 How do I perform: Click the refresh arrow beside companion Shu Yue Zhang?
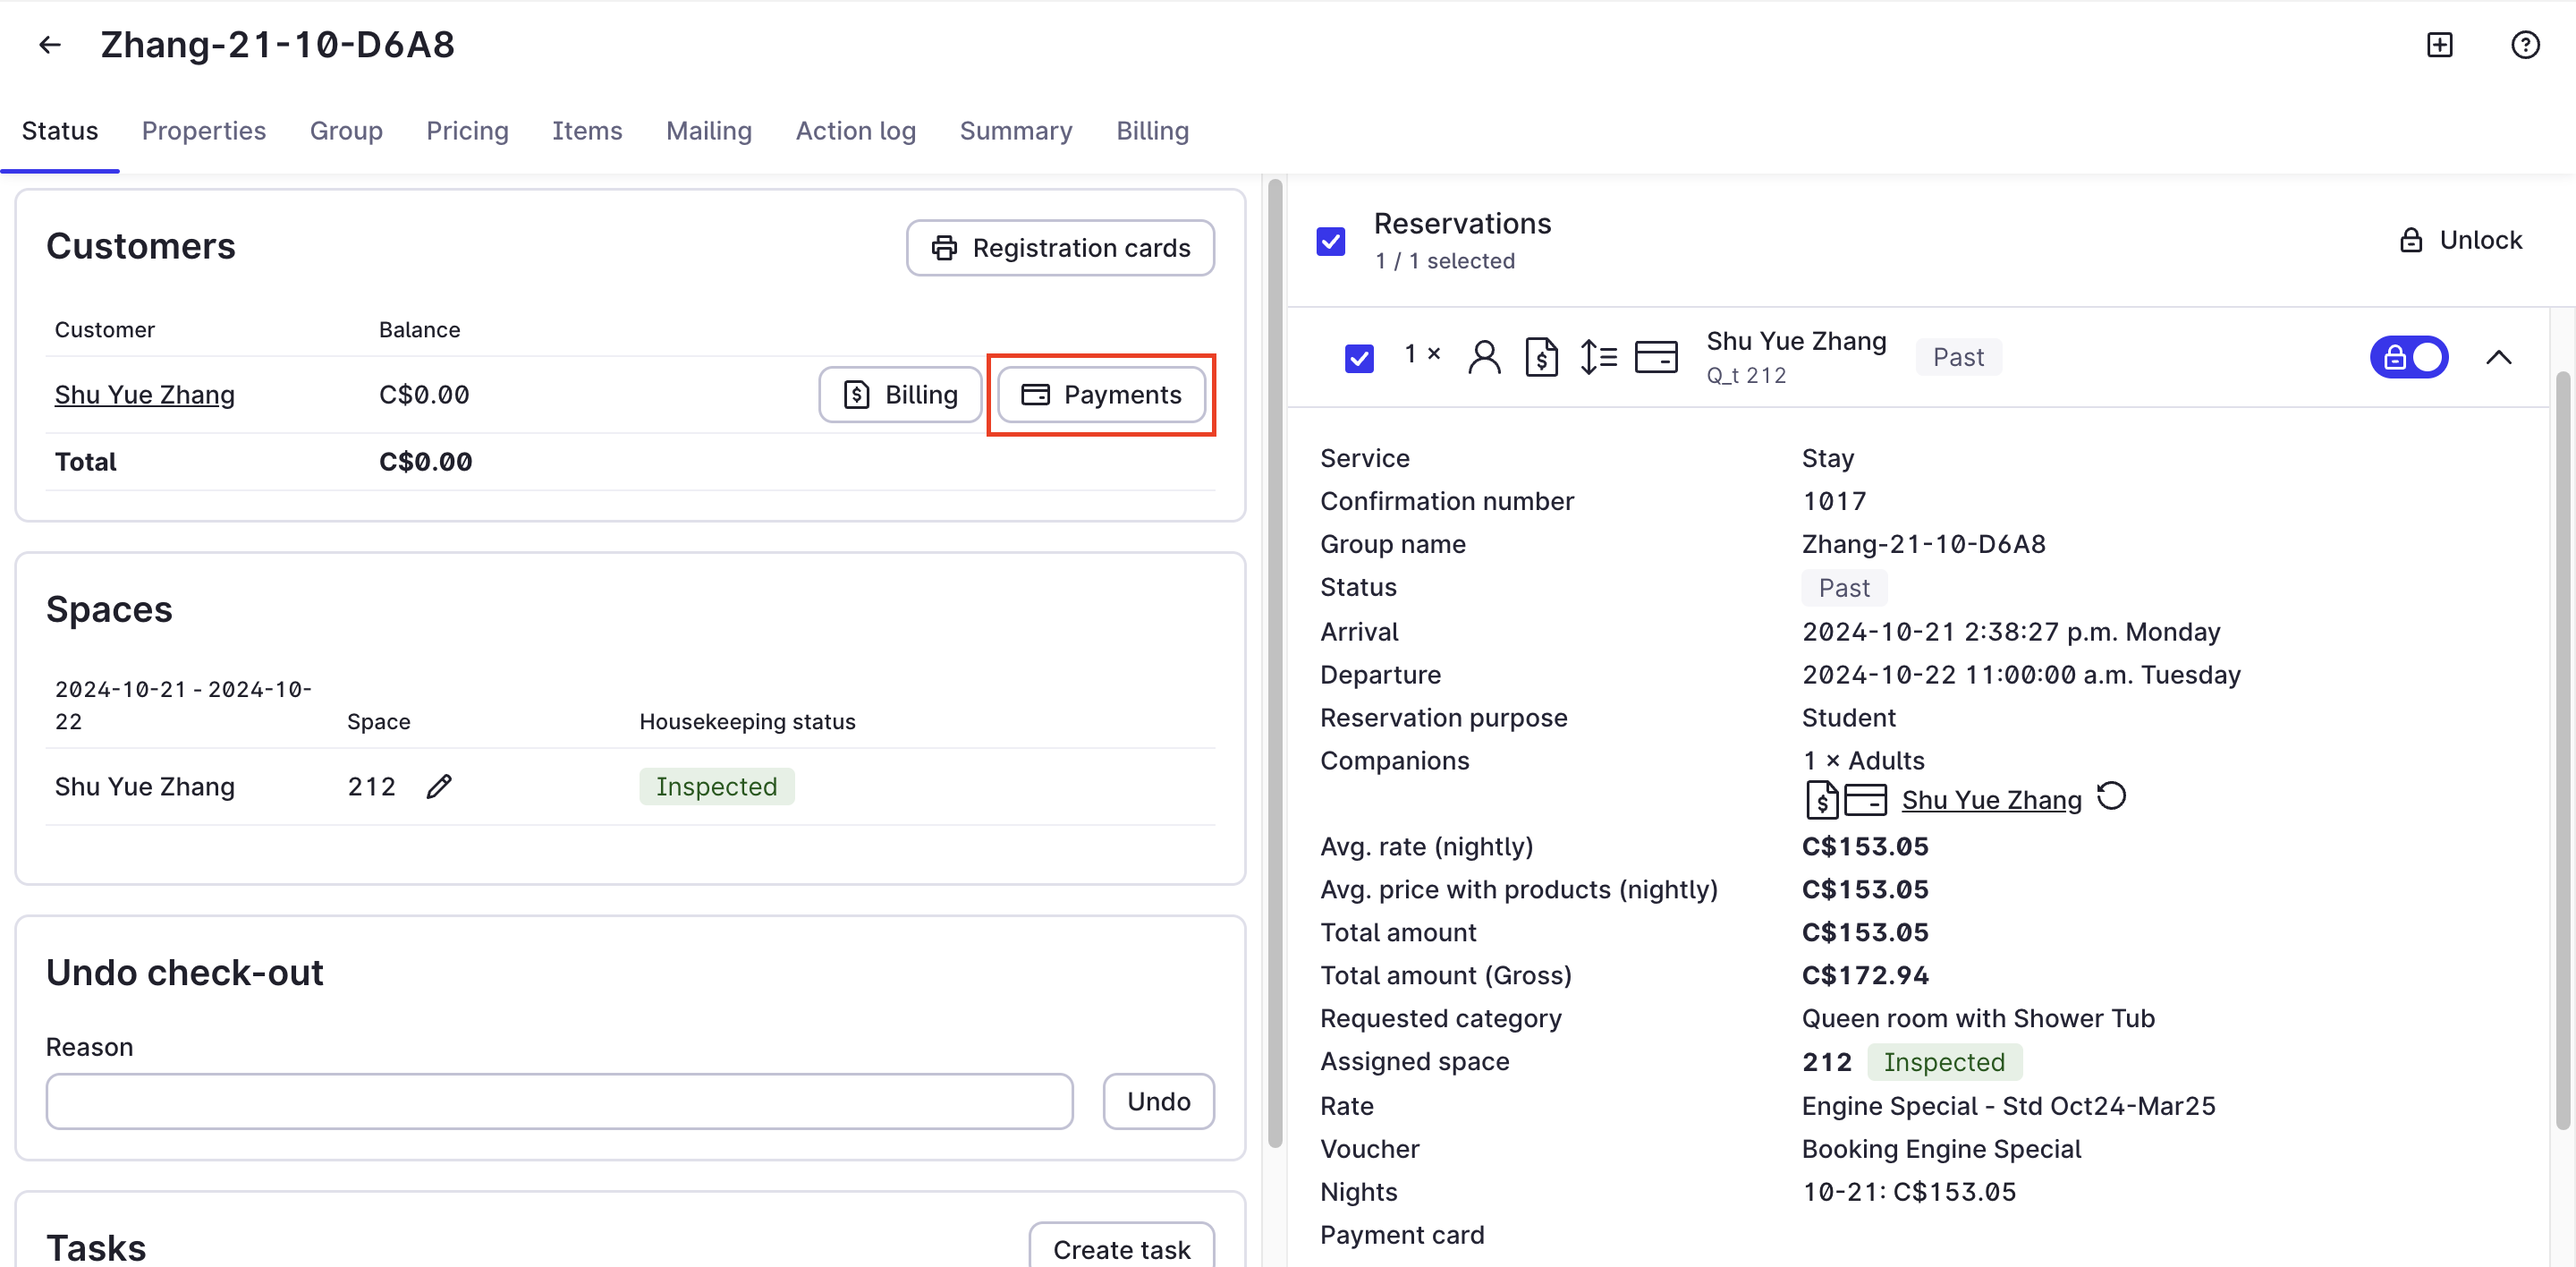2111,797
